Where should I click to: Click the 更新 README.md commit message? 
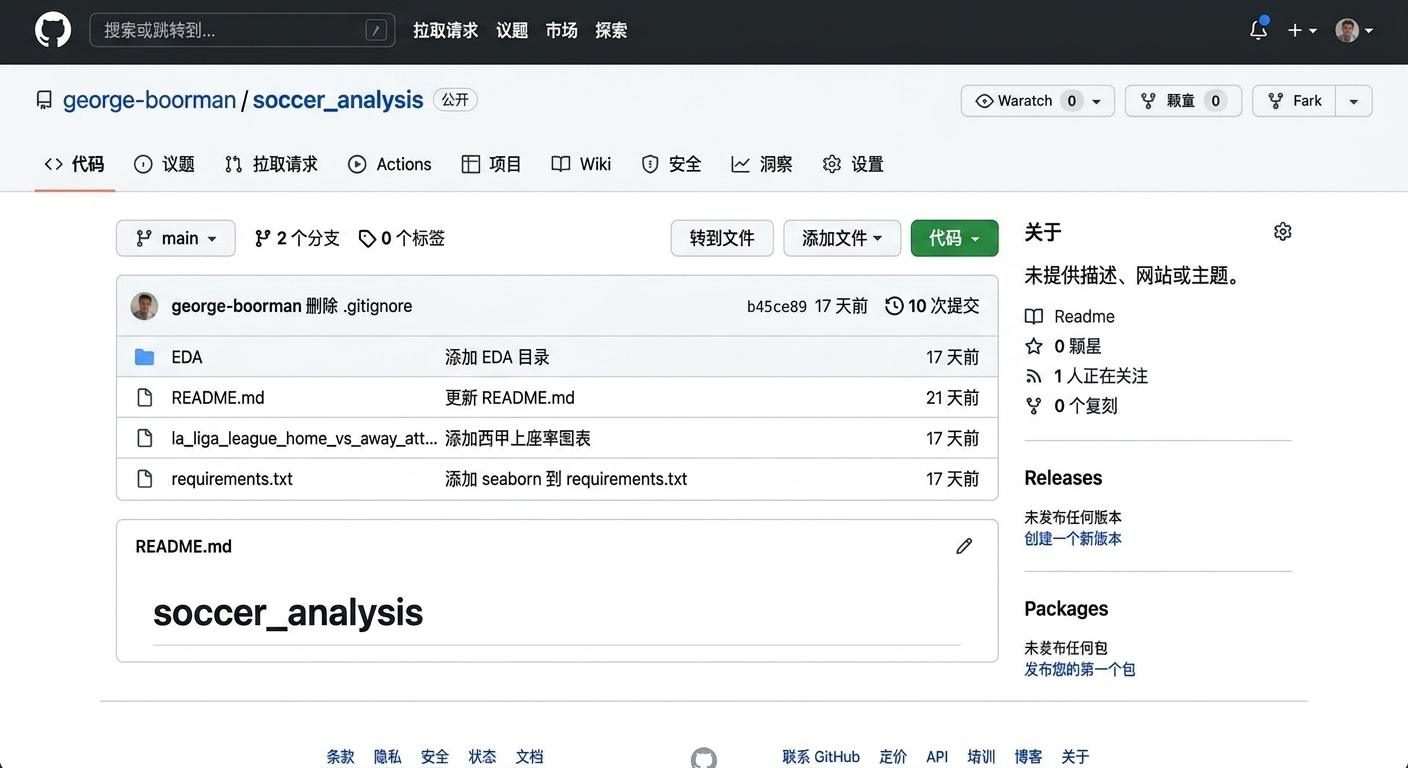click(x=510, y=398)
